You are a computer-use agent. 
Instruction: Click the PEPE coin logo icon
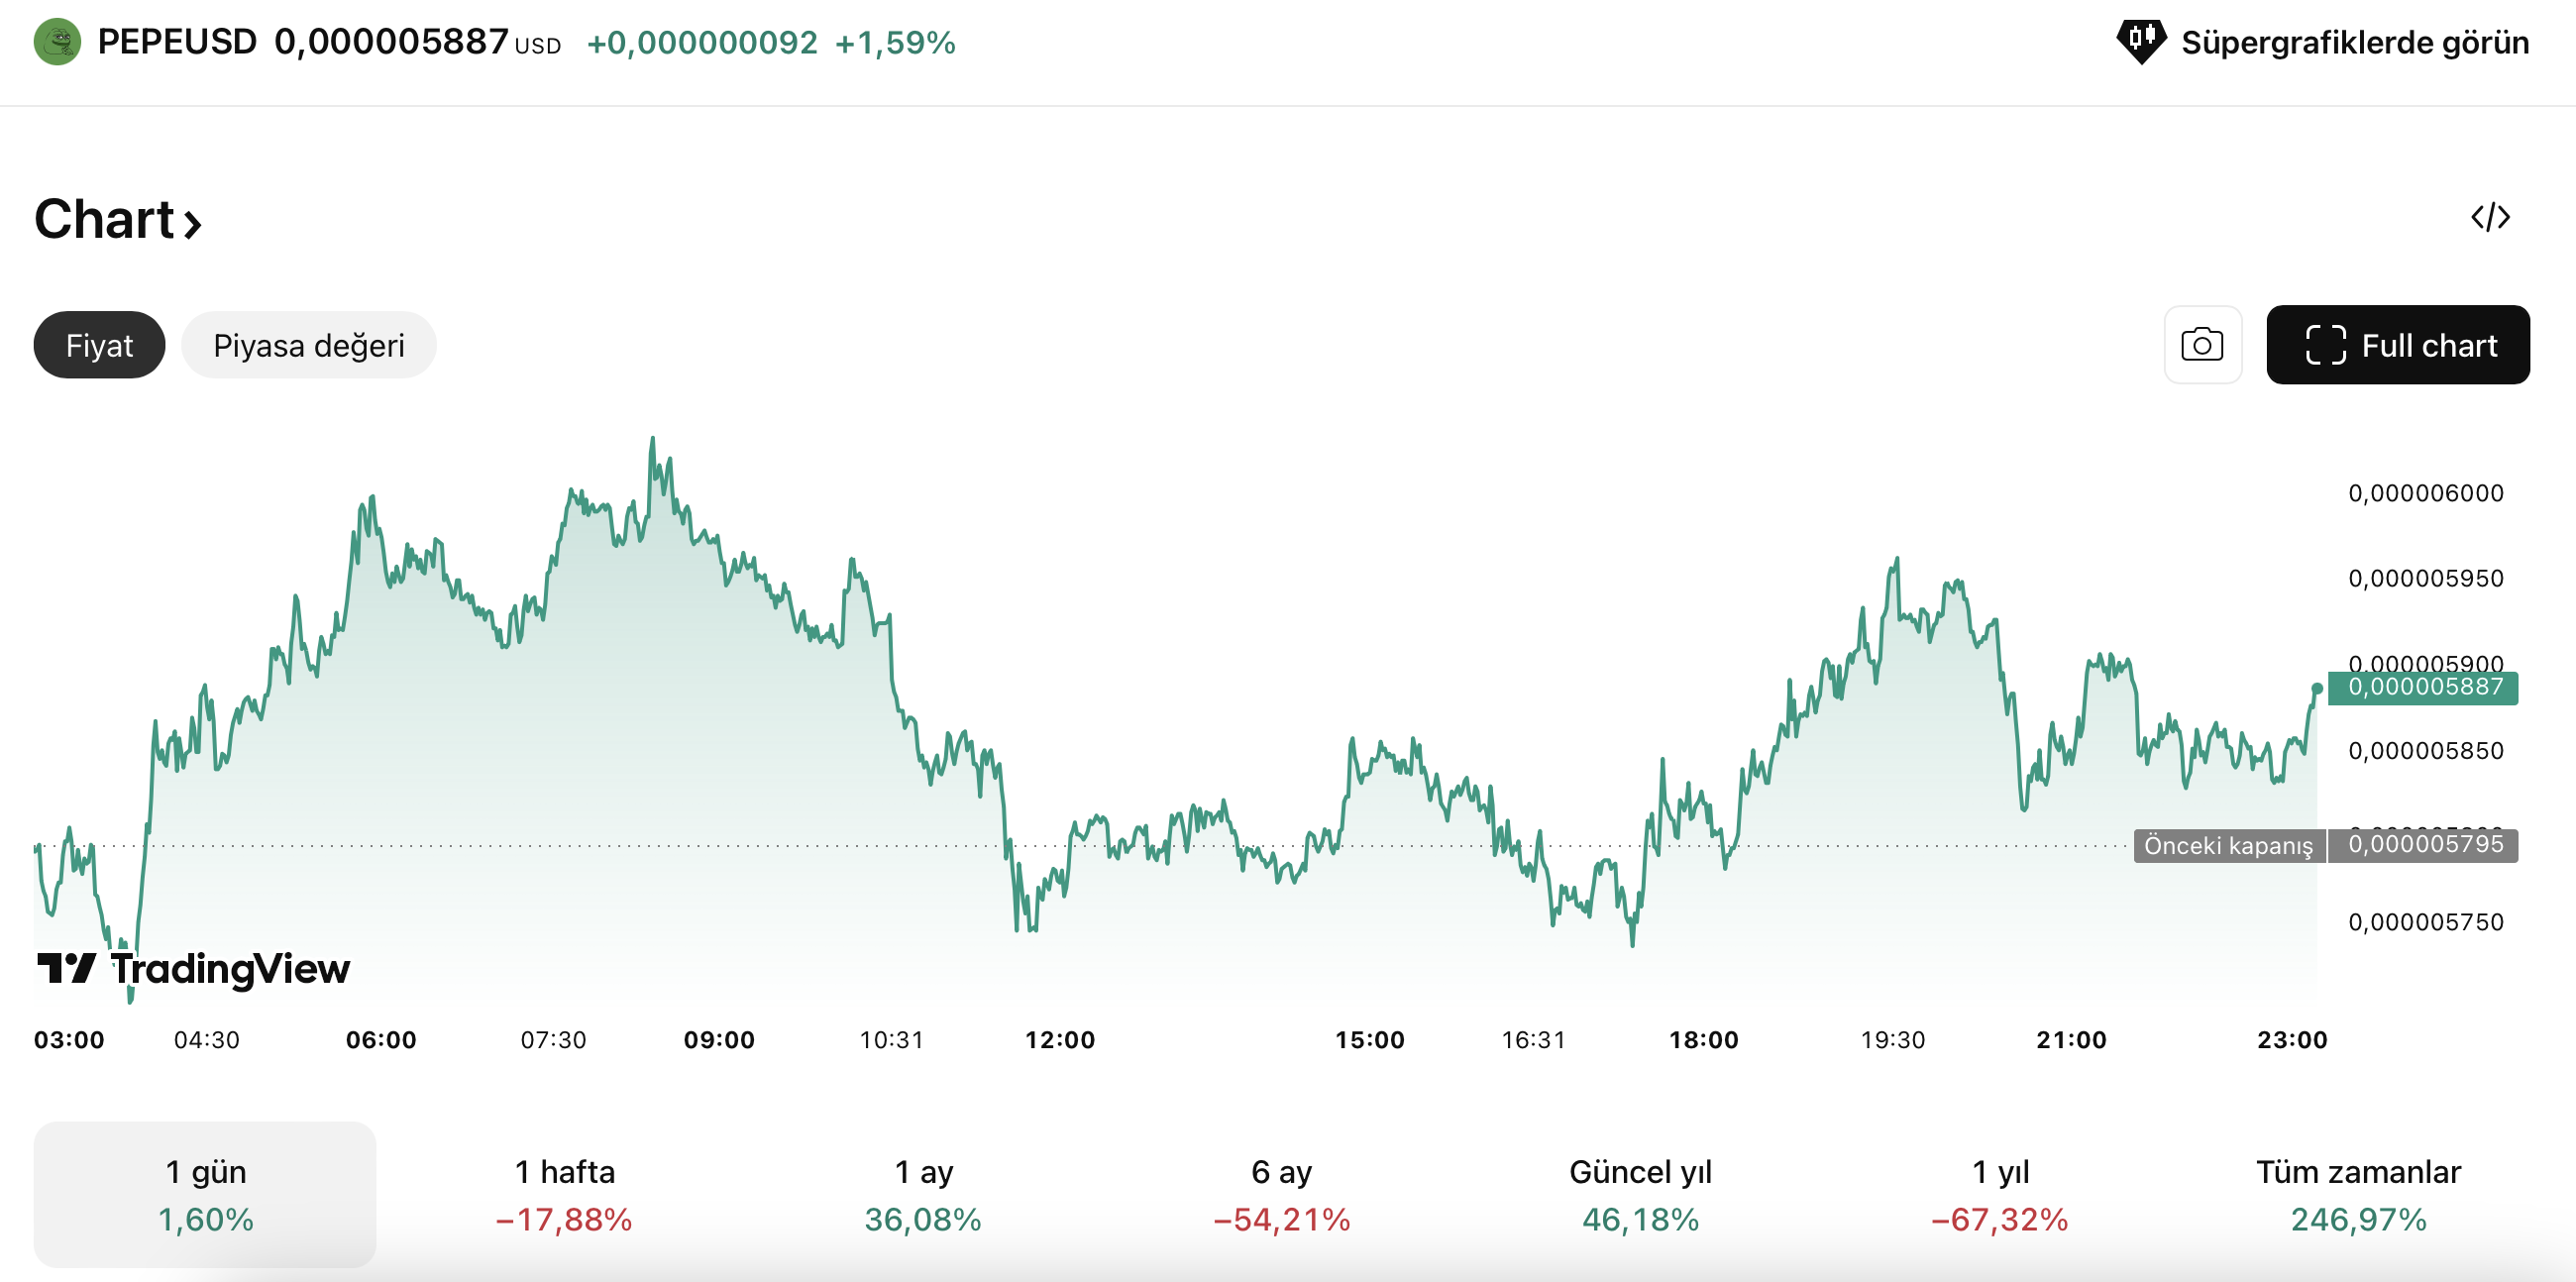coord(57,42)
